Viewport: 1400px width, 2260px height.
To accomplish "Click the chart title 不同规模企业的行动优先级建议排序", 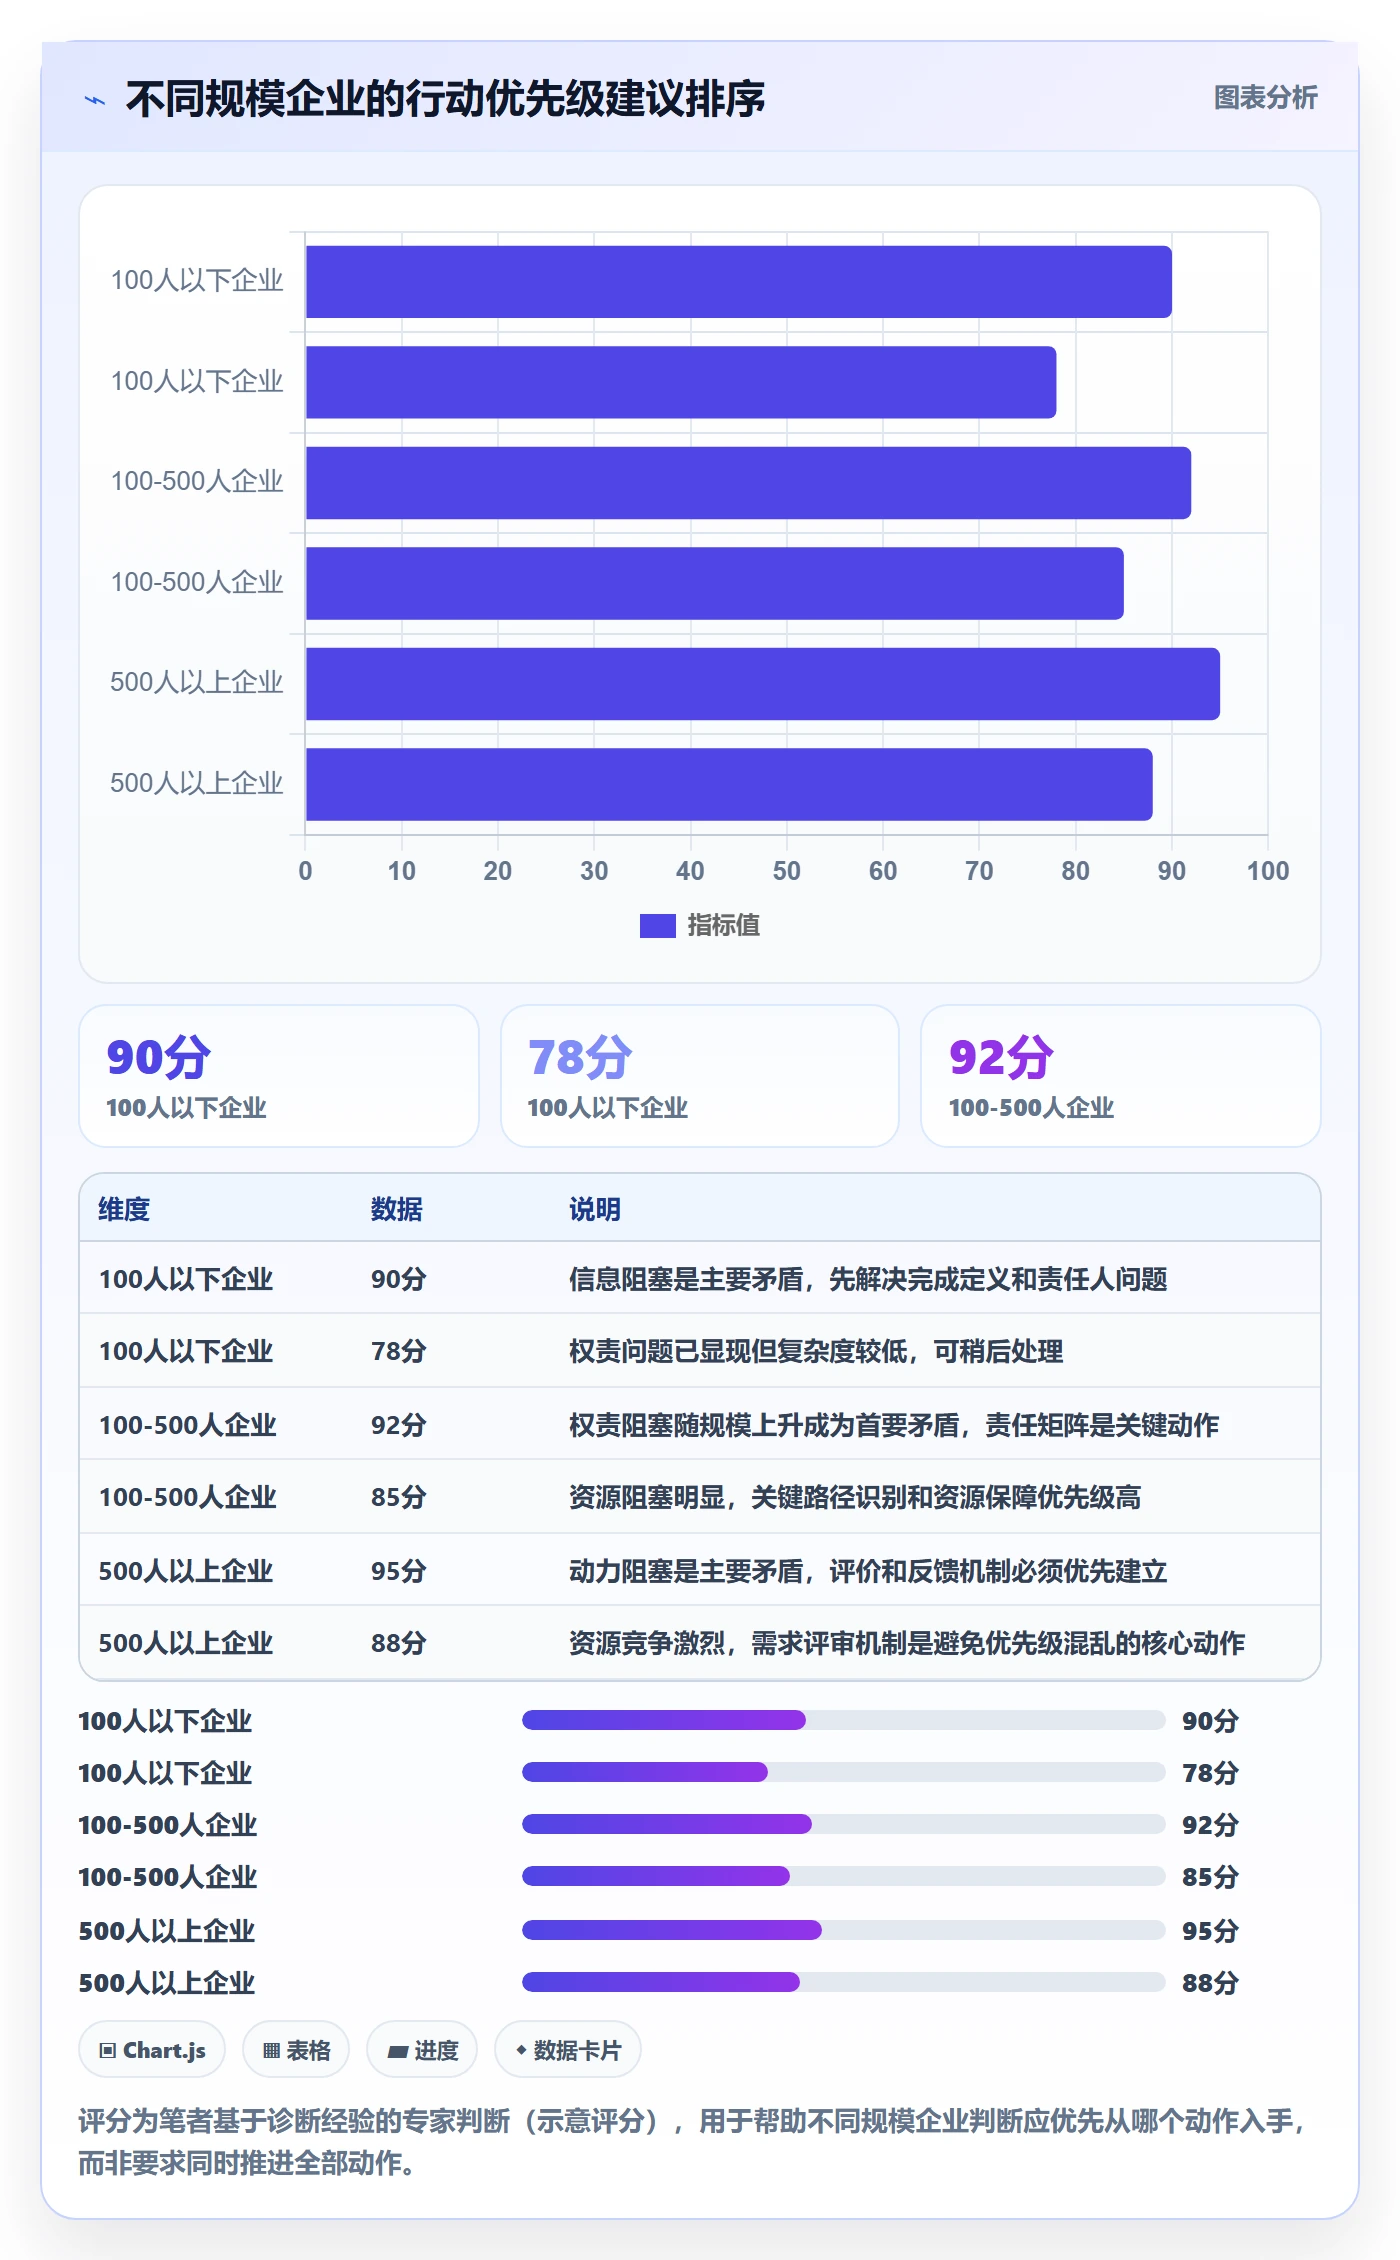I will [x=445, y=99].
